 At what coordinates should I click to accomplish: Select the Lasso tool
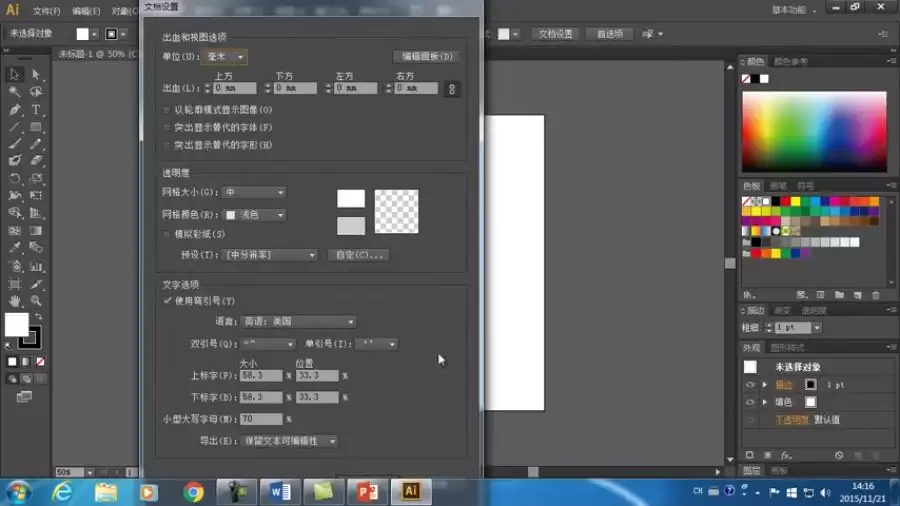coord(36,92)
